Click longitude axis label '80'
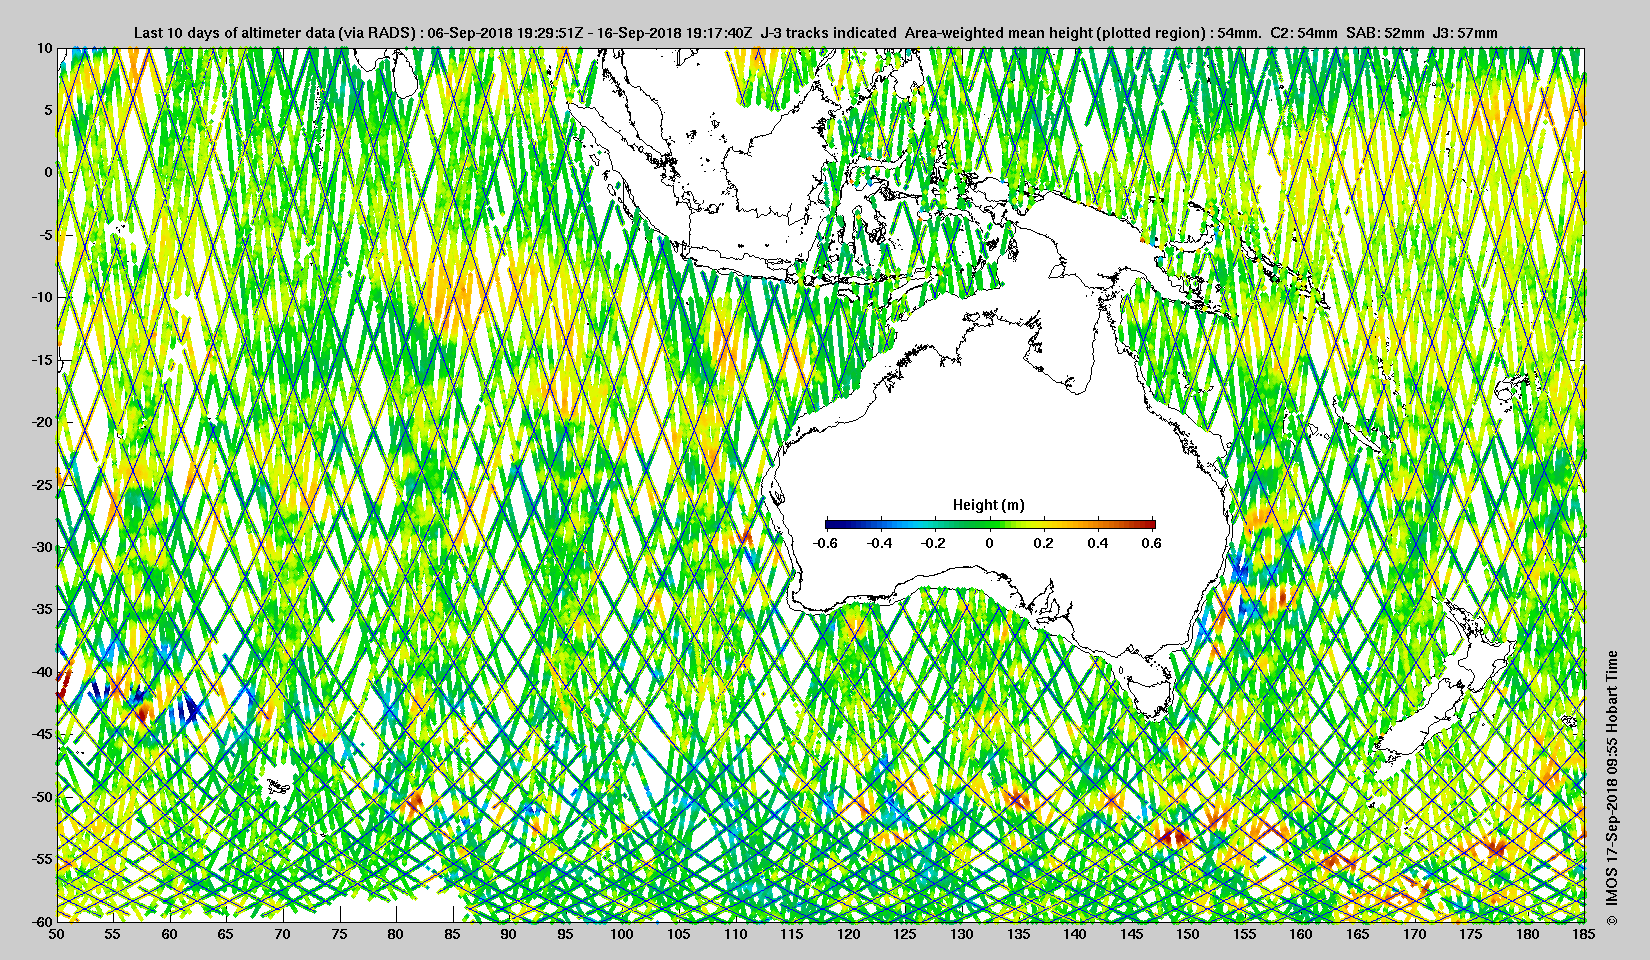Screen dimensions: 1650x960 coord(396,934)
